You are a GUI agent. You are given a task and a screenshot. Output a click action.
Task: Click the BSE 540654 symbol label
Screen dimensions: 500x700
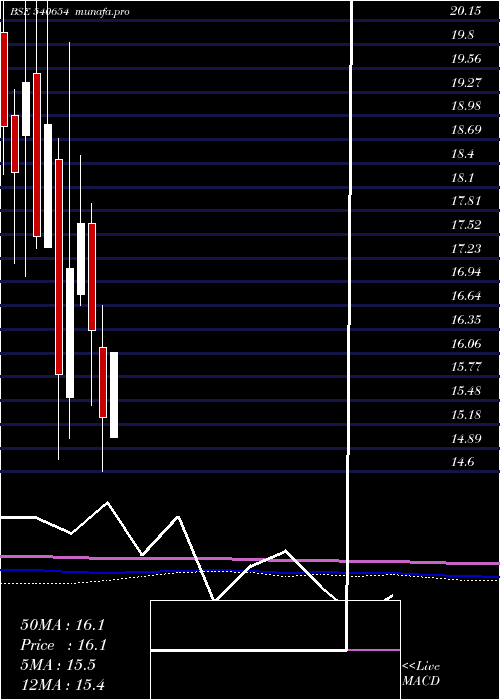[39, 12]
